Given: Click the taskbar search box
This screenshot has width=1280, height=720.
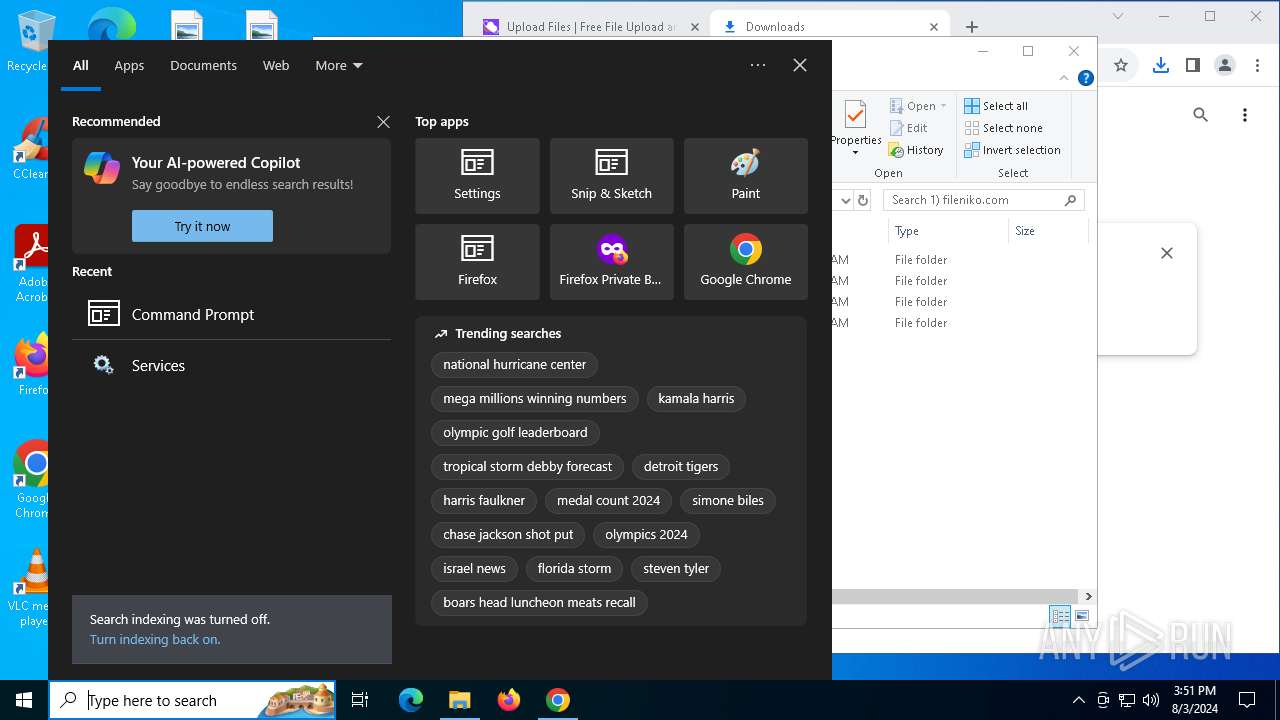Looking at the screenshot, I should tap(193, 700).
